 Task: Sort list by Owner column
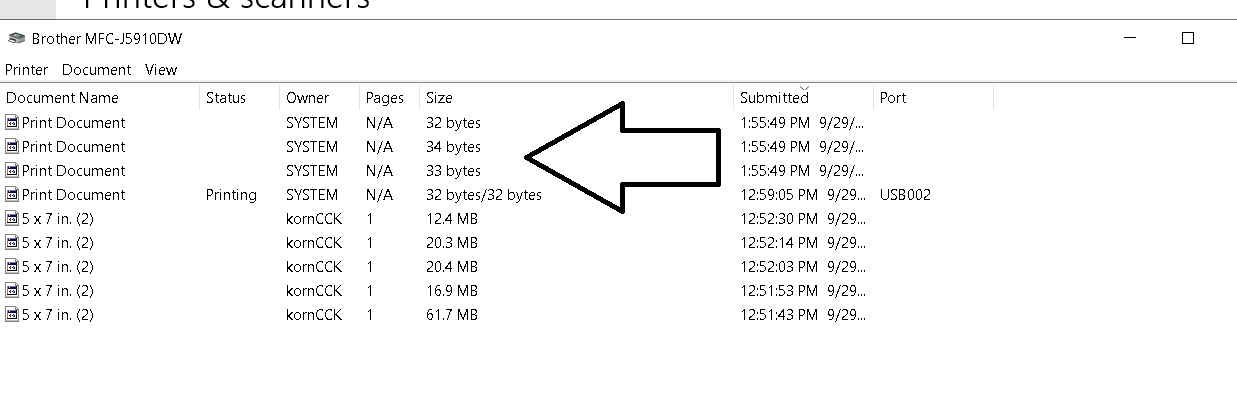point(320,98)
